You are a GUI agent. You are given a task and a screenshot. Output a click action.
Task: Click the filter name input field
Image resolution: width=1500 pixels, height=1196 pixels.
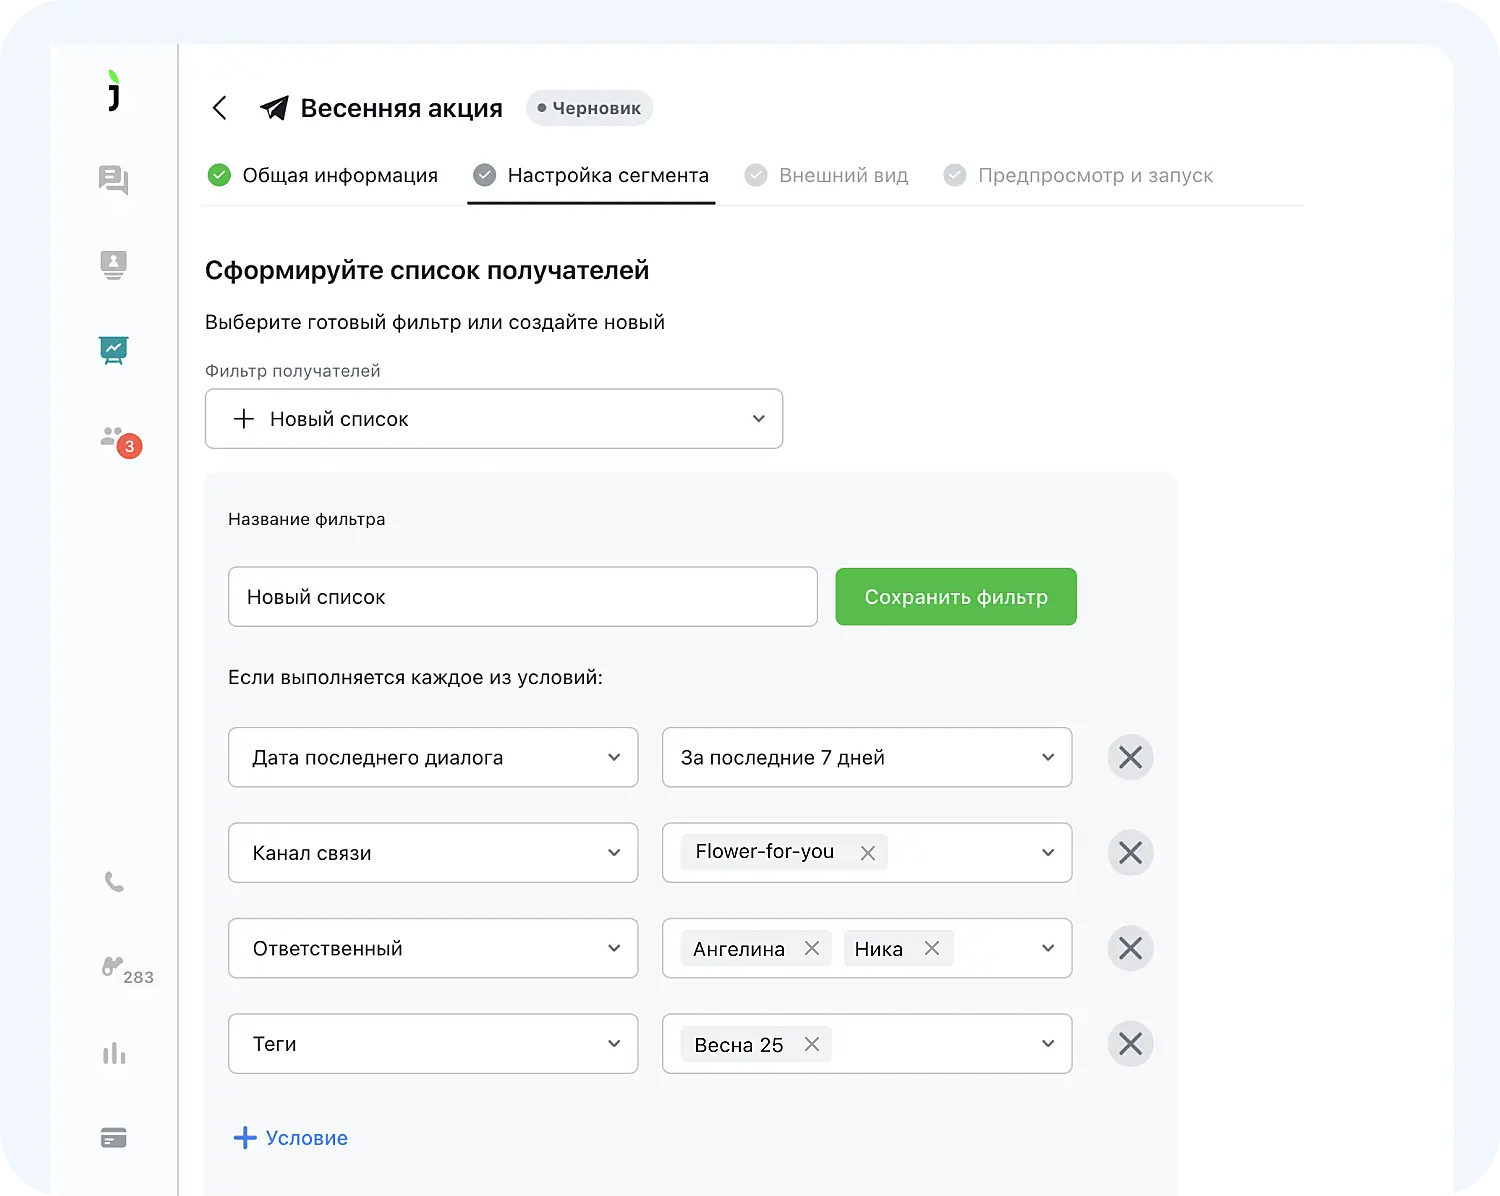pos(523,597)
